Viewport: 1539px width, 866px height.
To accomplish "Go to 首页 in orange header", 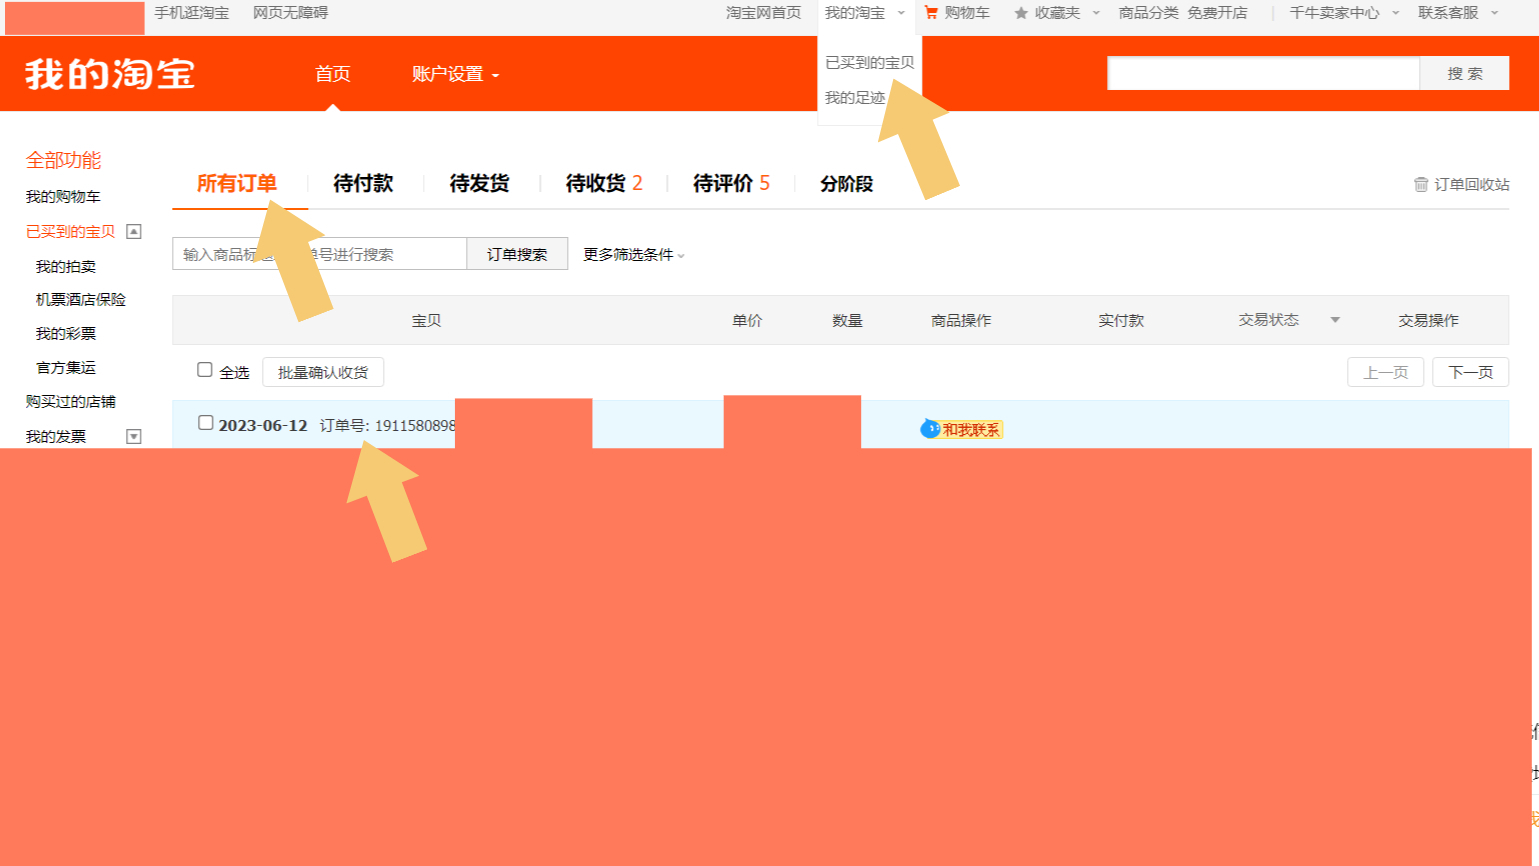I will click(332, 74).
